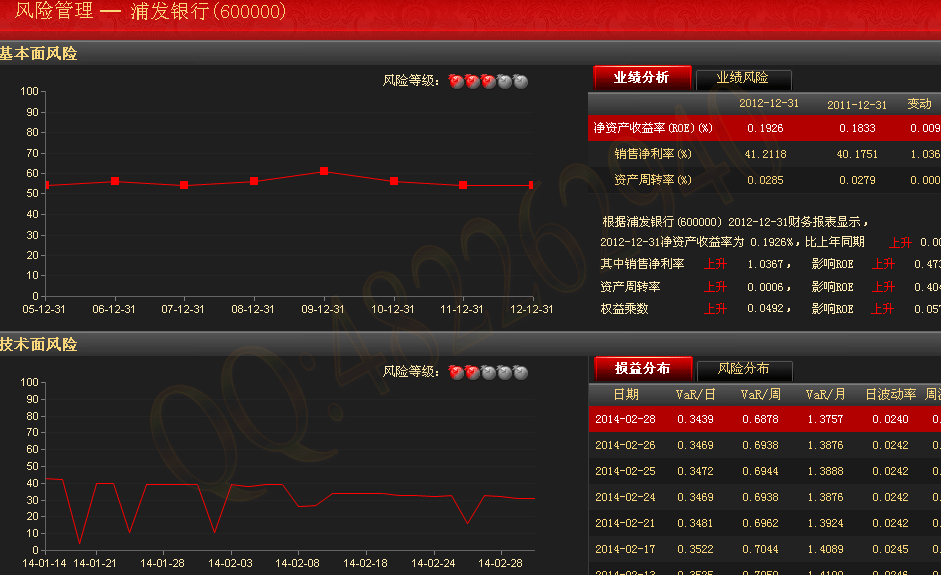Click third red risk ball in 基本面风险
This screenshot has width=941, height=575.
pos(489,82)
